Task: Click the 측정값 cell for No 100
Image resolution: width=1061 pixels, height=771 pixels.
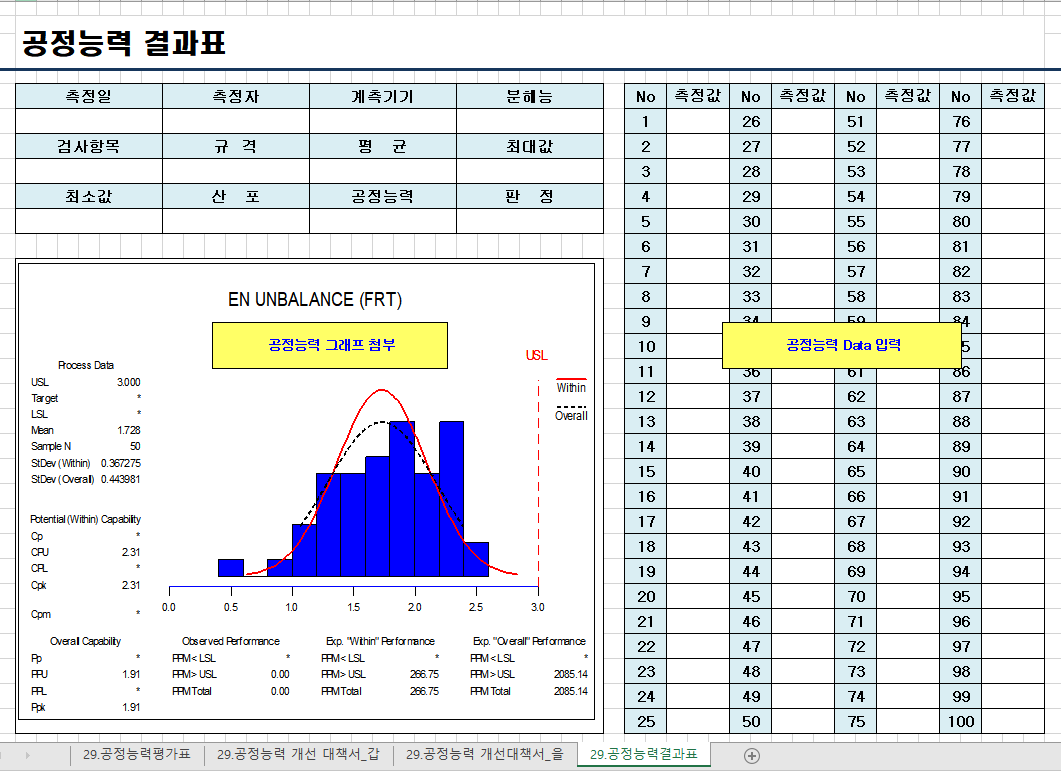Action: point(1012,722)
